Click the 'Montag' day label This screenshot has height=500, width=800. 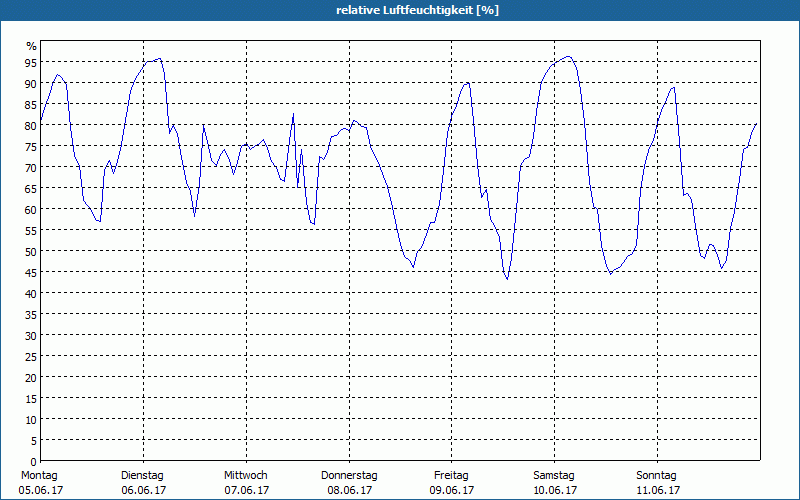(39, 475)
